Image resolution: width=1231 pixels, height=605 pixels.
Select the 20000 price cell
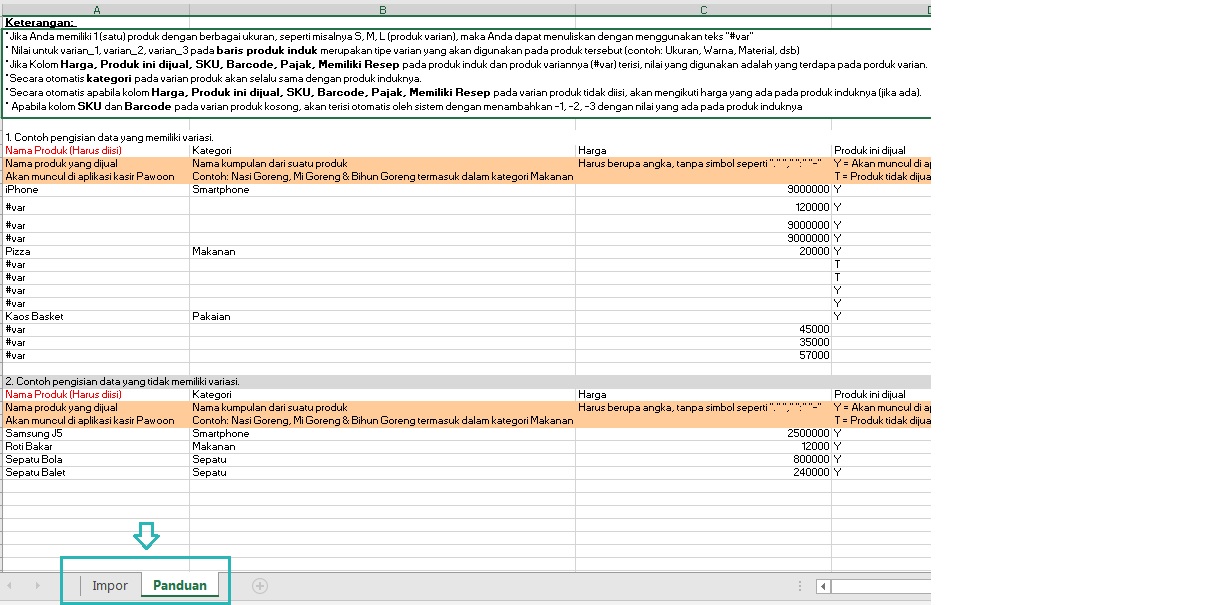tap(704, 252)
